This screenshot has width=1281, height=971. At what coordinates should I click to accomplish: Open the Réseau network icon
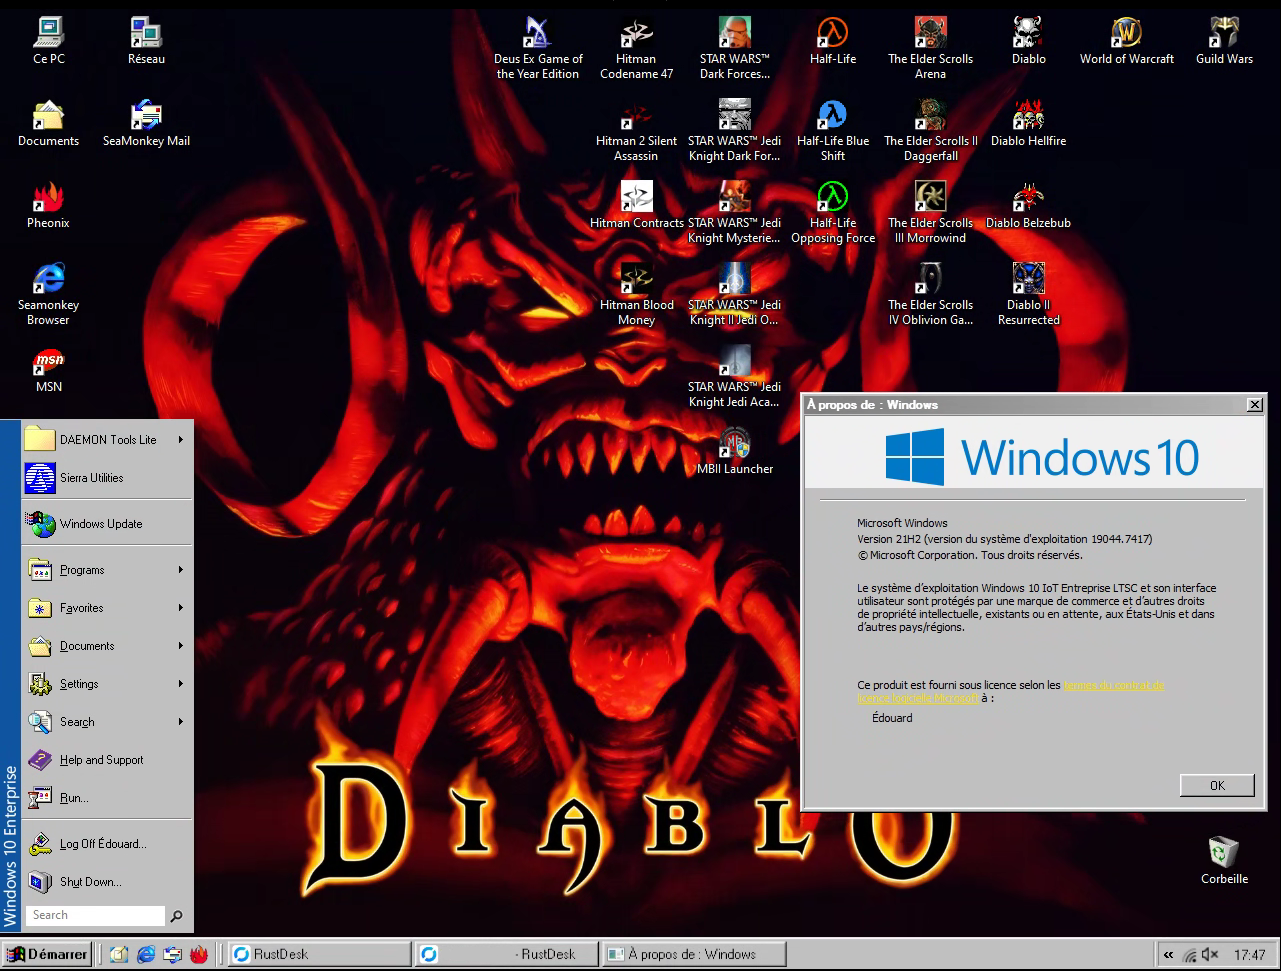click(146, 41)
